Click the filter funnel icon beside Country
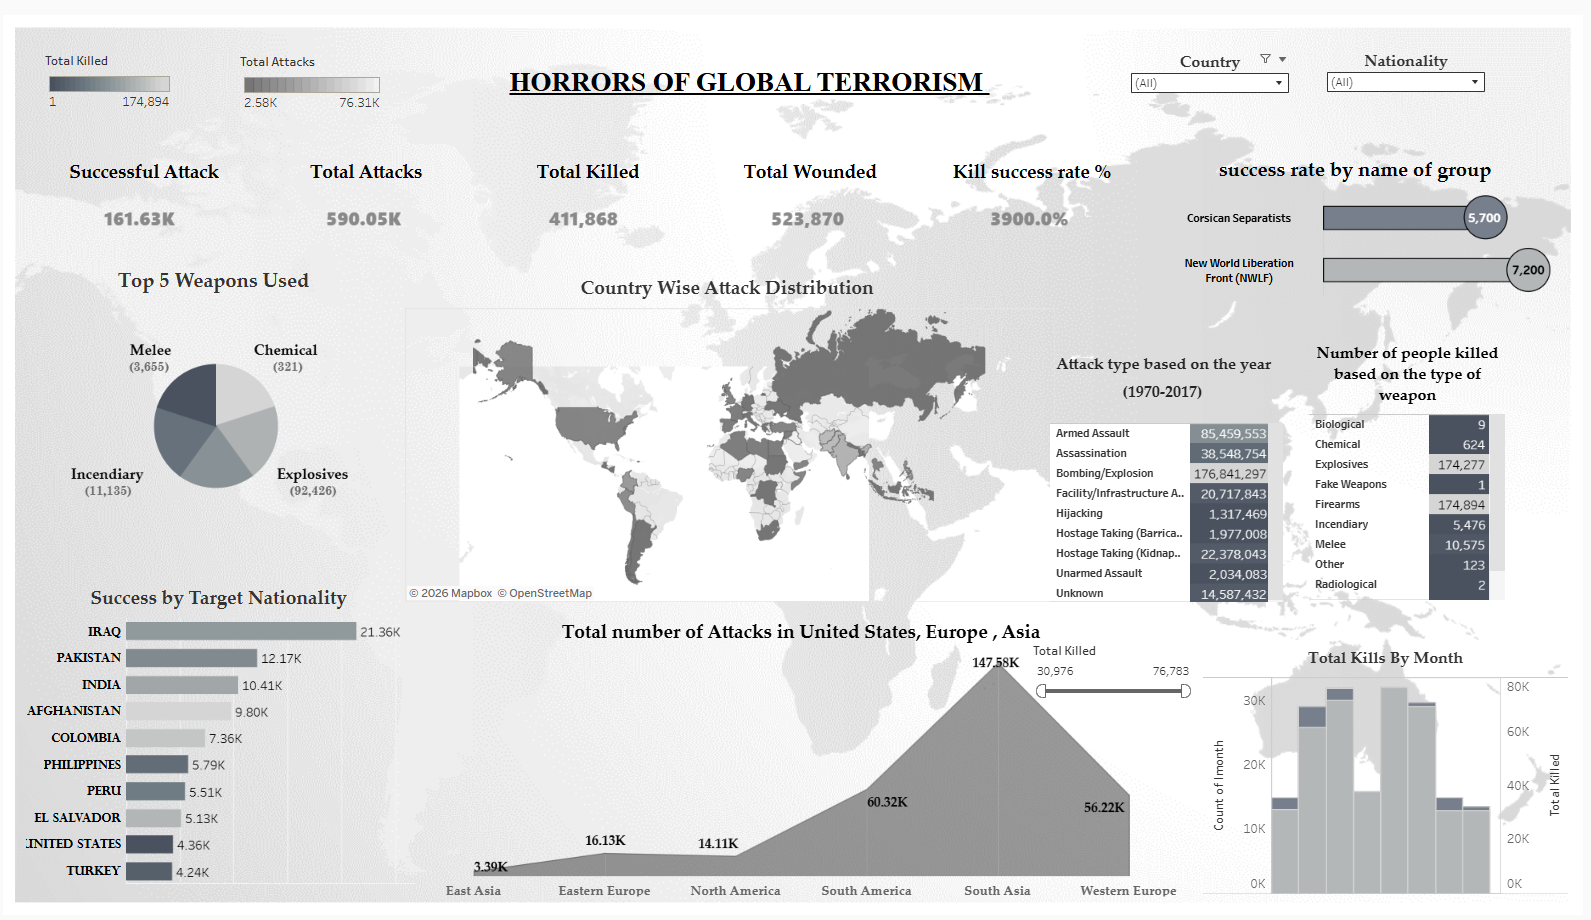Screen dimensions: 1591x920 (1265, 59)
